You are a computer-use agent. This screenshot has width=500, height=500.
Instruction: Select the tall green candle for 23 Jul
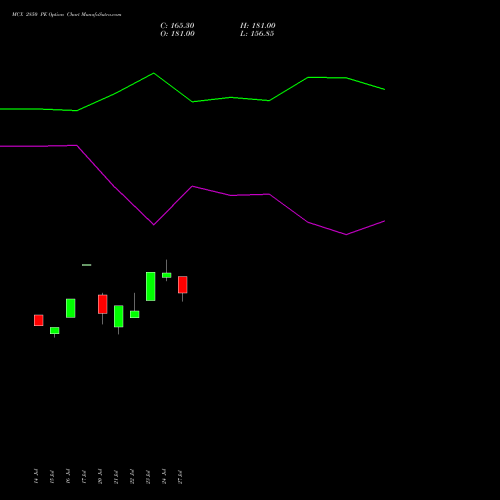click(x=151, y=286)
